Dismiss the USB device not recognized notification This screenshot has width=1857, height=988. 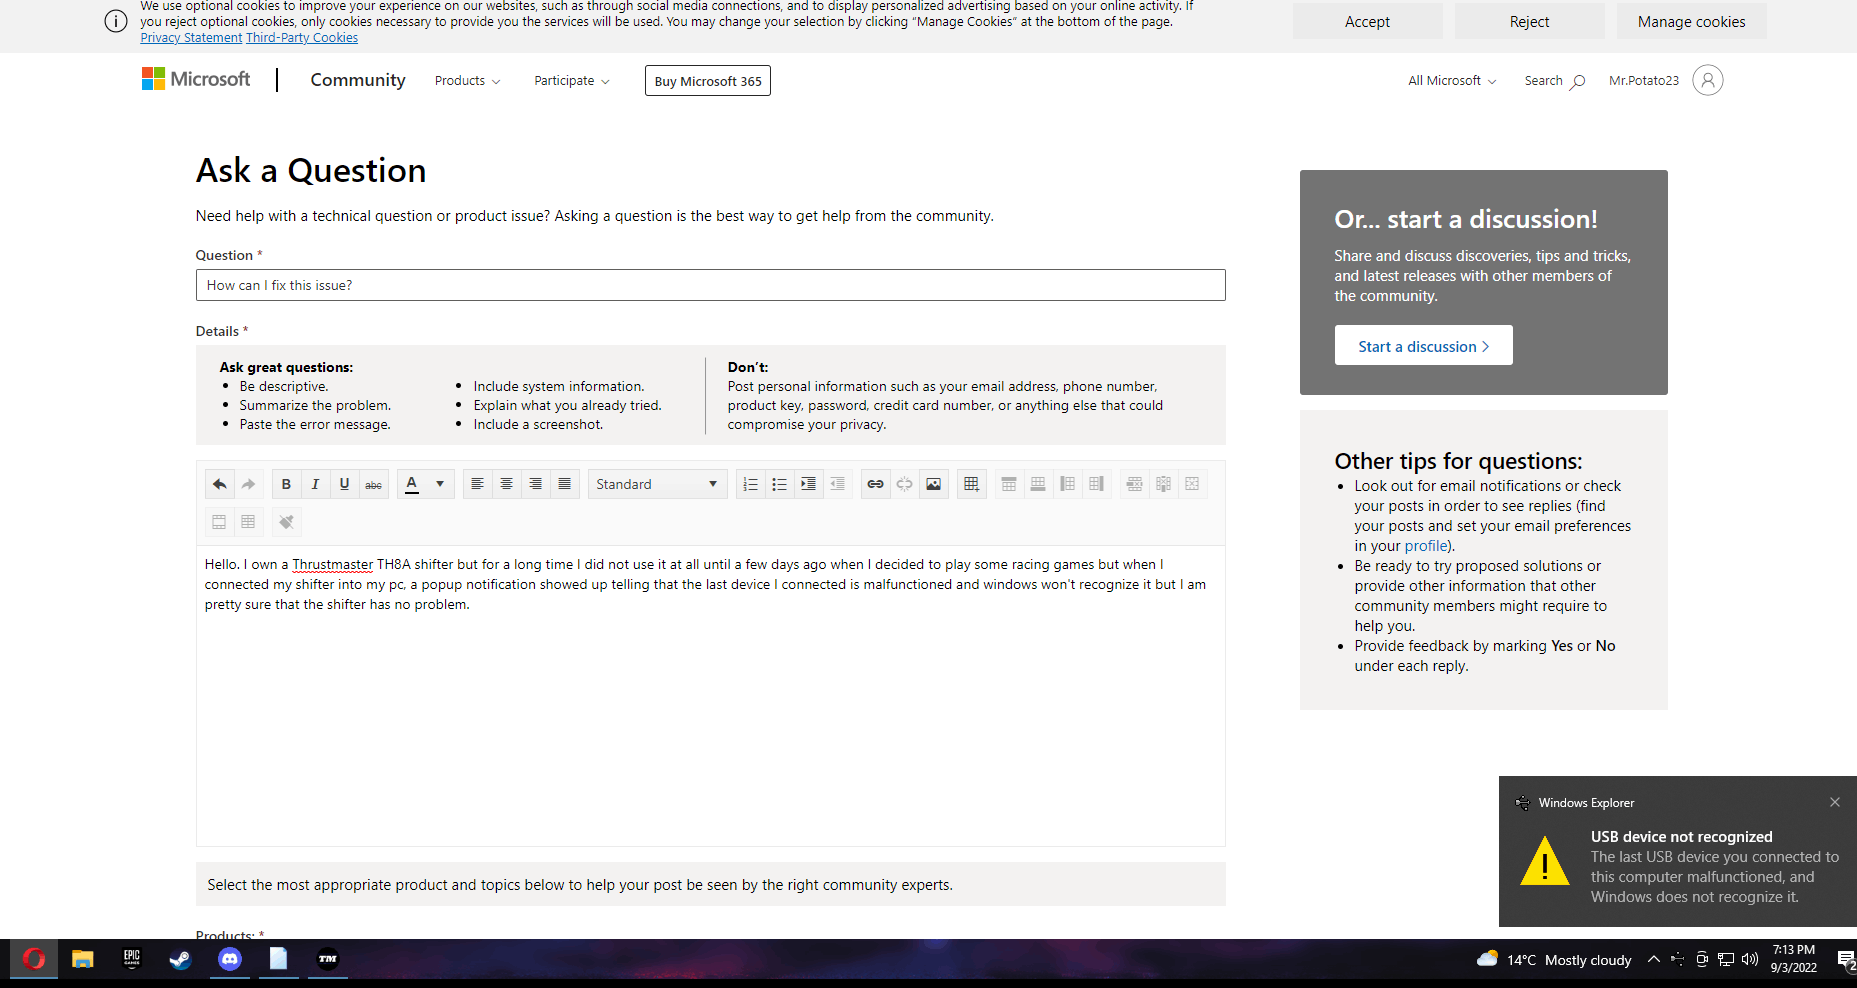pyautogui.click(x=1835, y=802)
